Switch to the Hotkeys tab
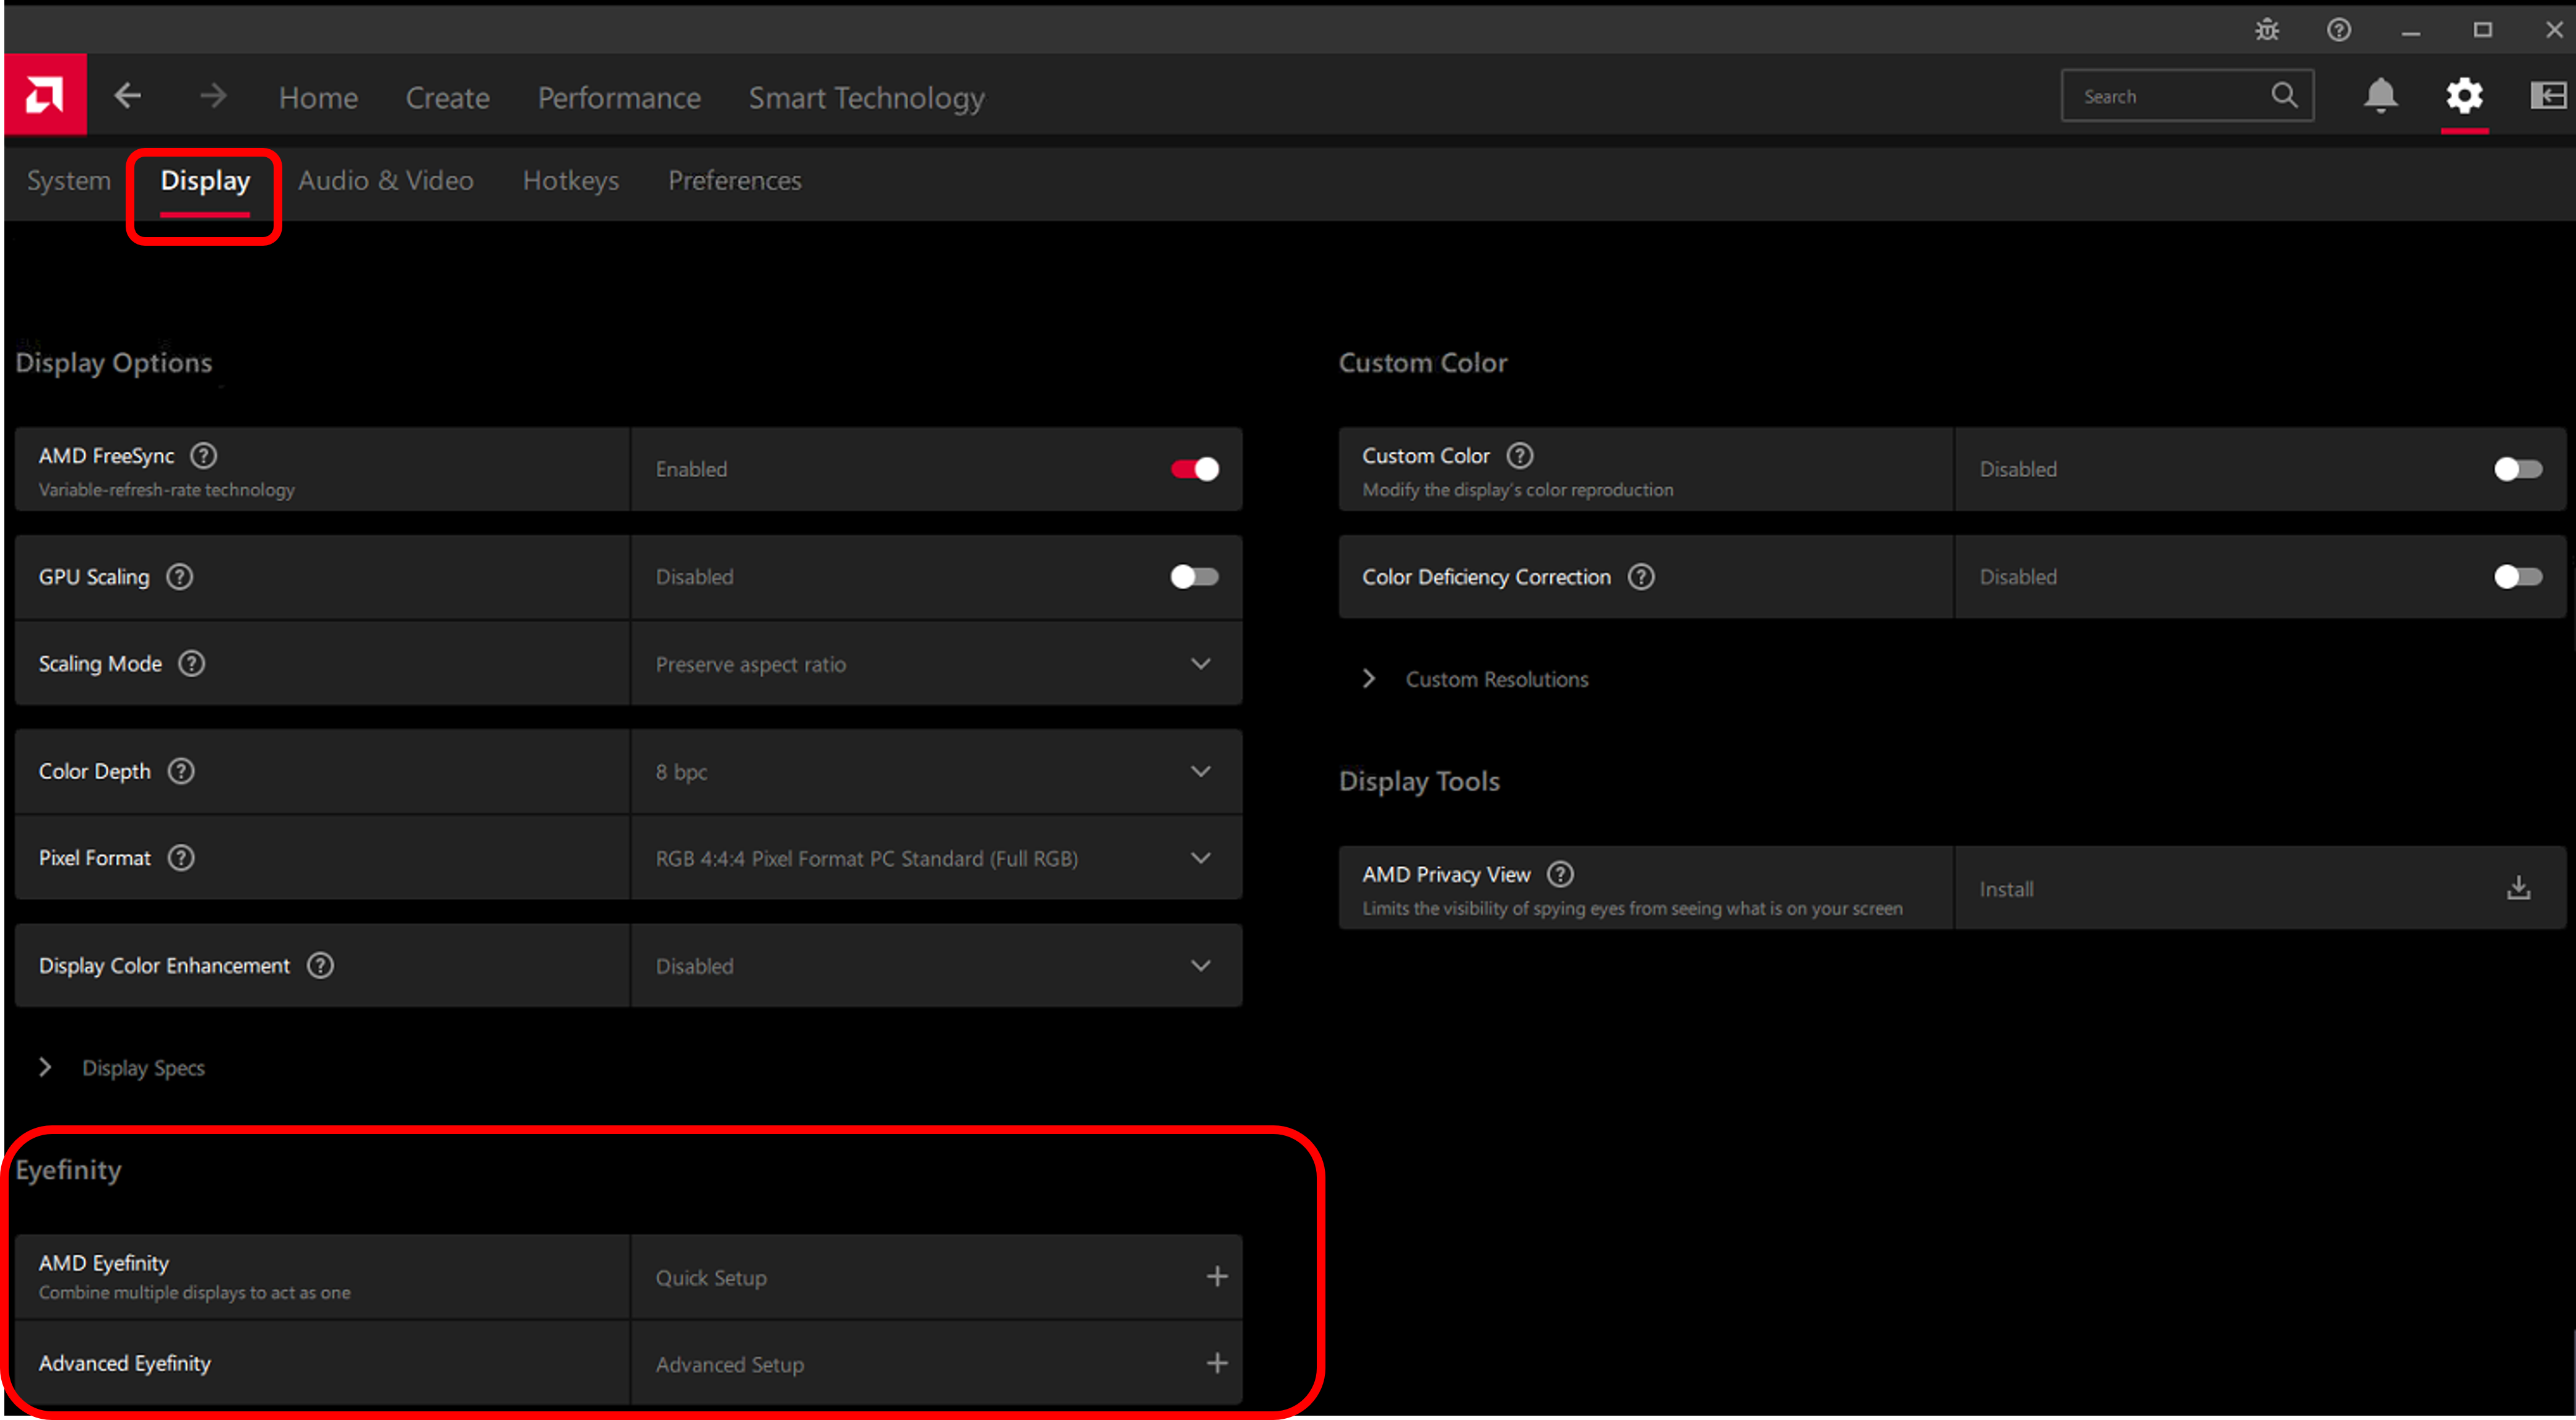The width and height of the screenshot is (2576, 1420). 571,181
